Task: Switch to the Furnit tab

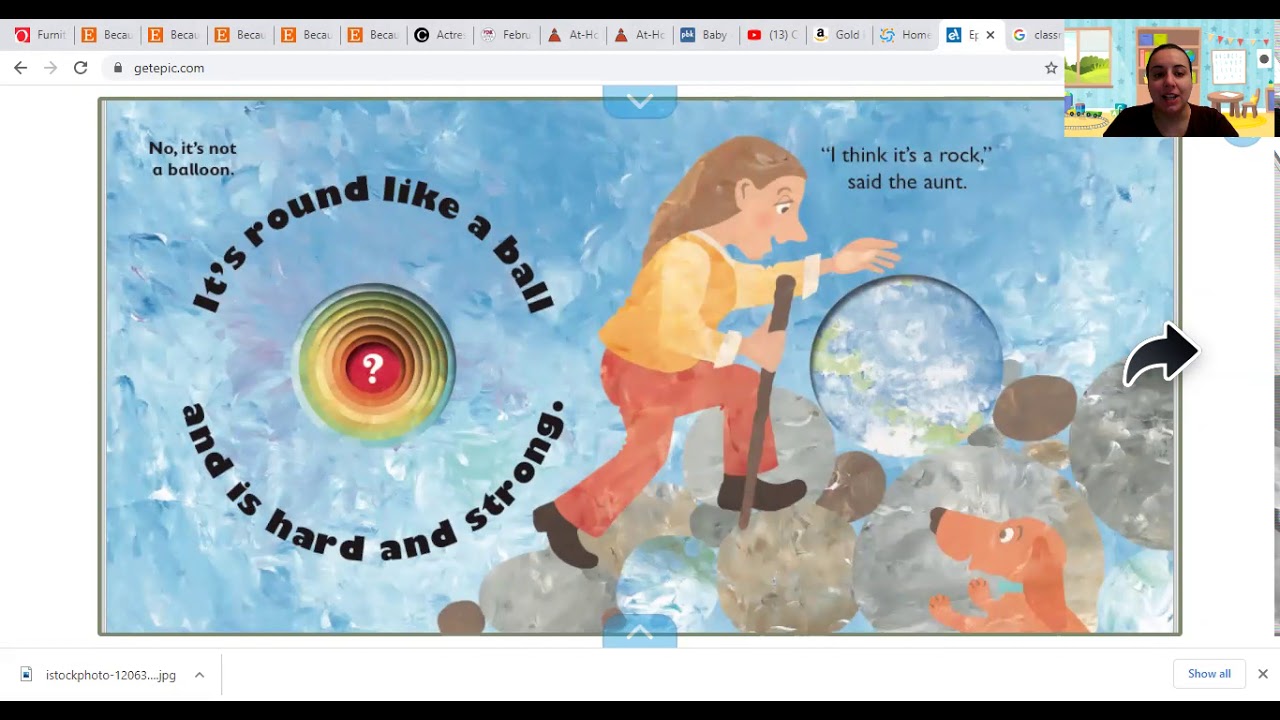Action: 40,35
